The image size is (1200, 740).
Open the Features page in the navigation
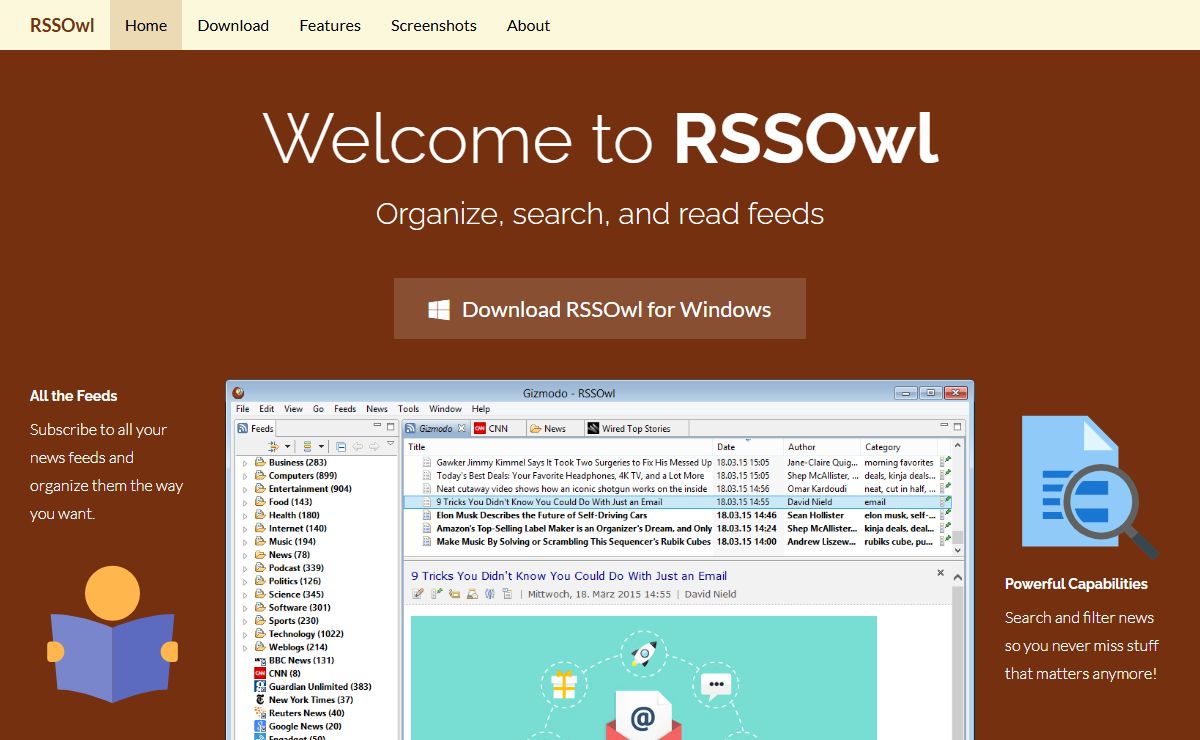[x=330, y=25]
